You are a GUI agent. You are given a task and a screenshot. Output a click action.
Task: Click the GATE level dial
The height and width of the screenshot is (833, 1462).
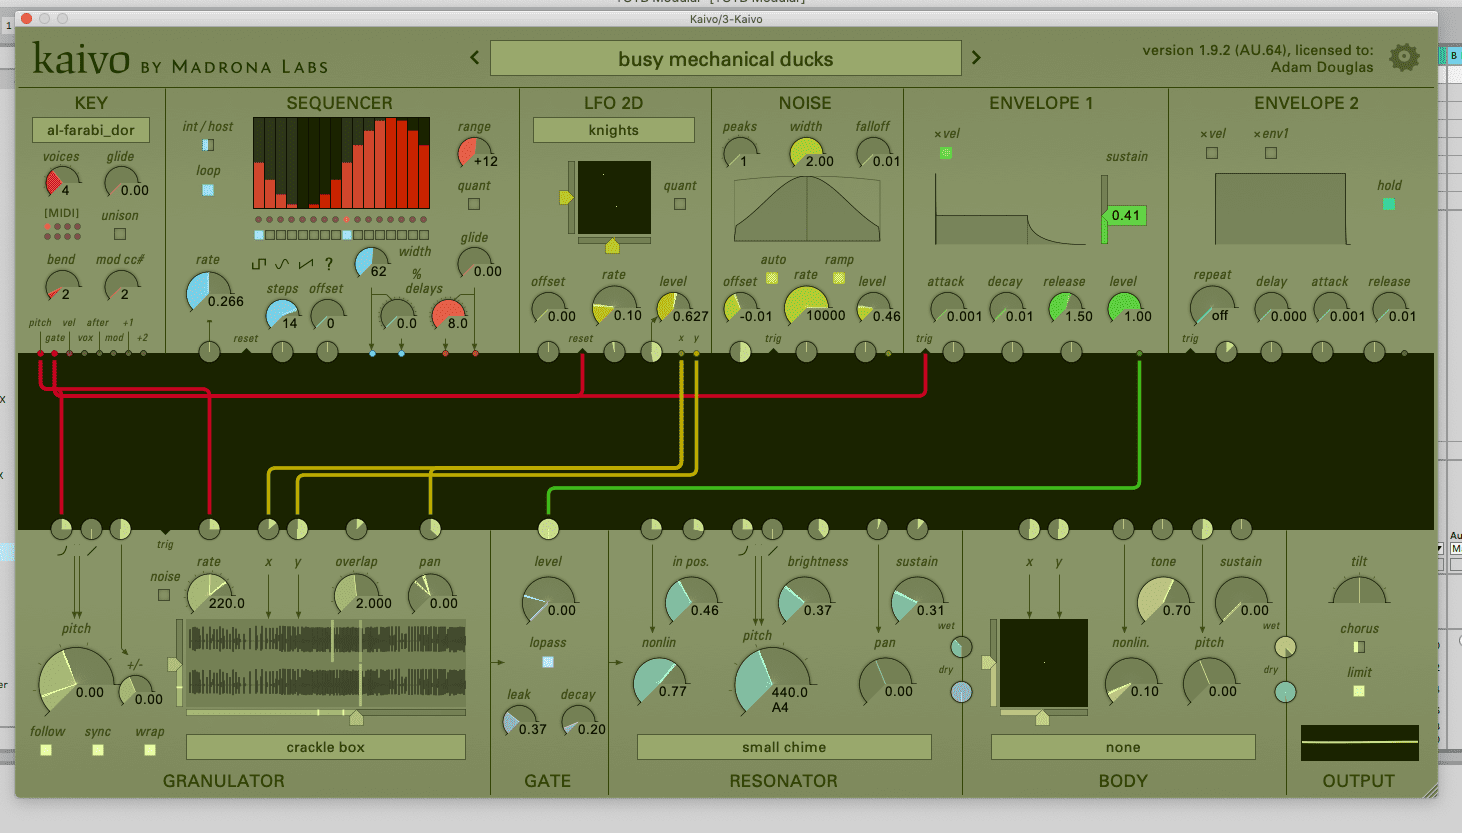tap(548, 601)
